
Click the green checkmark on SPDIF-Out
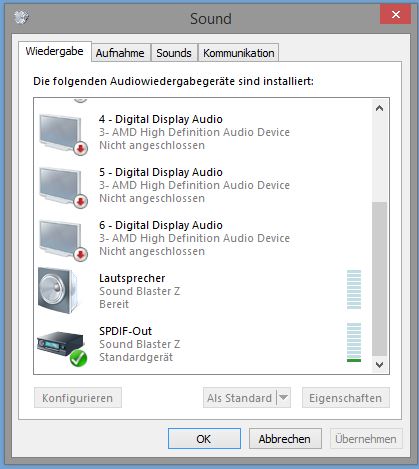(x=78, y=359)
